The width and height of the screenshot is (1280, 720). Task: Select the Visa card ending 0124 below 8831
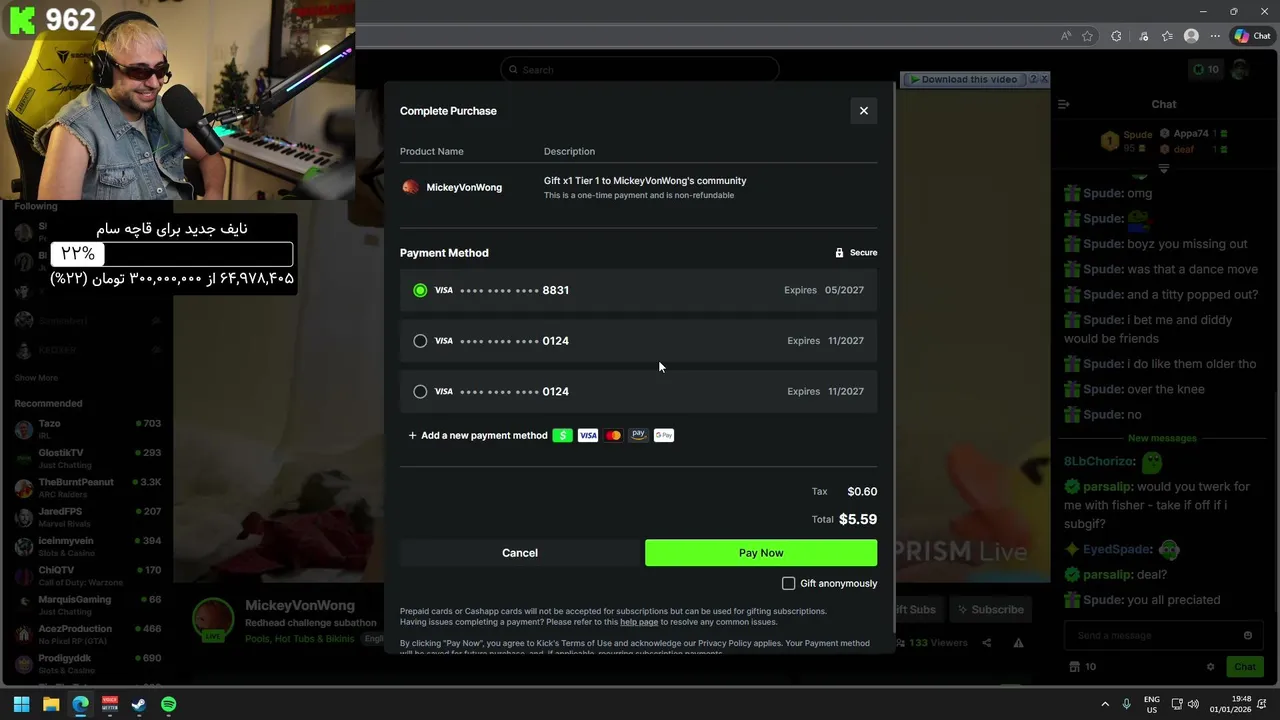pyautogui.click(x=638, y=341)
